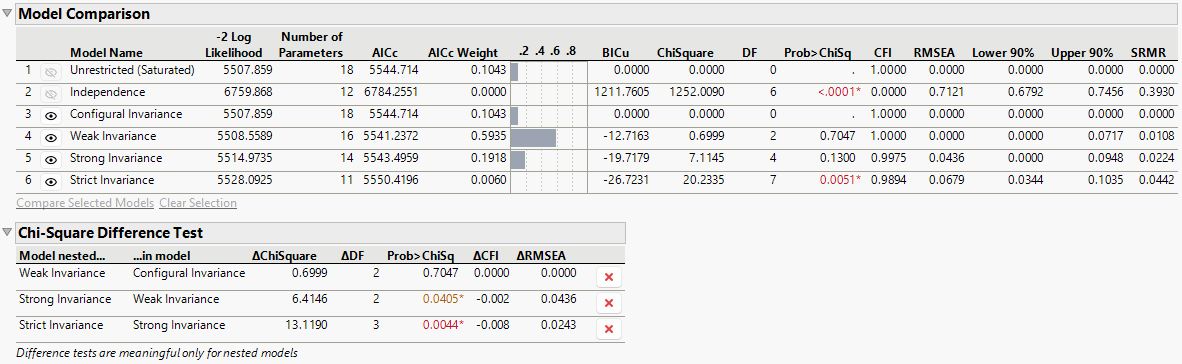Viewport: 1182px width, 364px height.
Task: Click the Number of Parameters column header
Action: 311,45
